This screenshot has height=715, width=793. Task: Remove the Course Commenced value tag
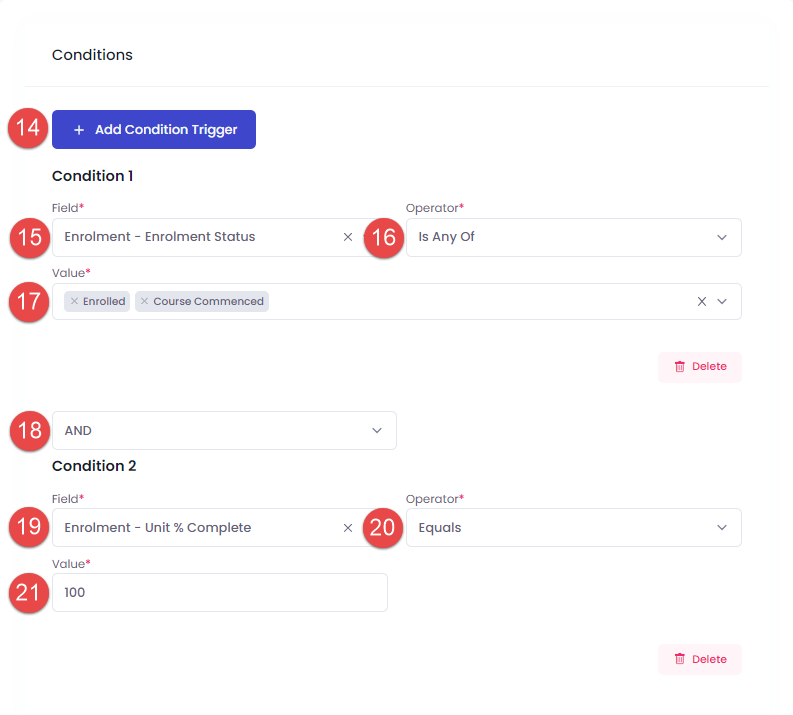pyautogui.click(x=145, y=301)
